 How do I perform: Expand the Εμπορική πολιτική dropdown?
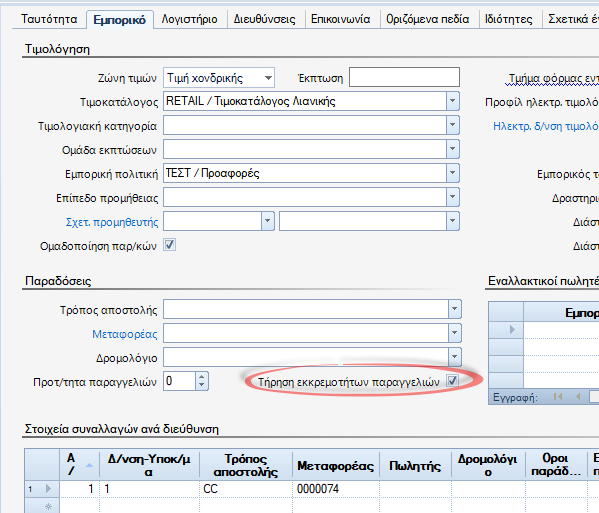pos(452,173)
